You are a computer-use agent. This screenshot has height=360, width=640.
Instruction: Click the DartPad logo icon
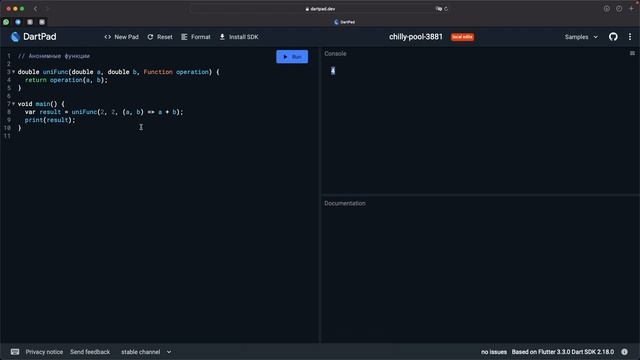point(15,37)
